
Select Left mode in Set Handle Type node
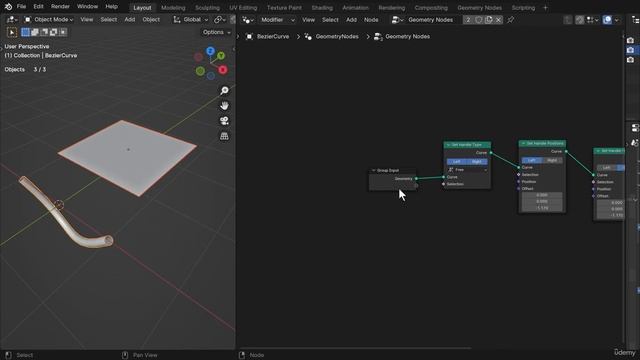(457, 162)
